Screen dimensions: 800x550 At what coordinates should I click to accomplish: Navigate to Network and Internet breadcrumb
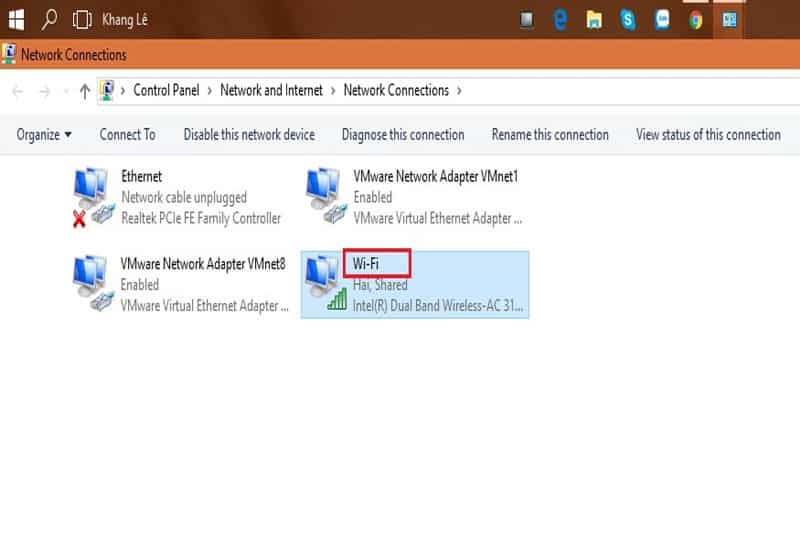pos(271,90)
